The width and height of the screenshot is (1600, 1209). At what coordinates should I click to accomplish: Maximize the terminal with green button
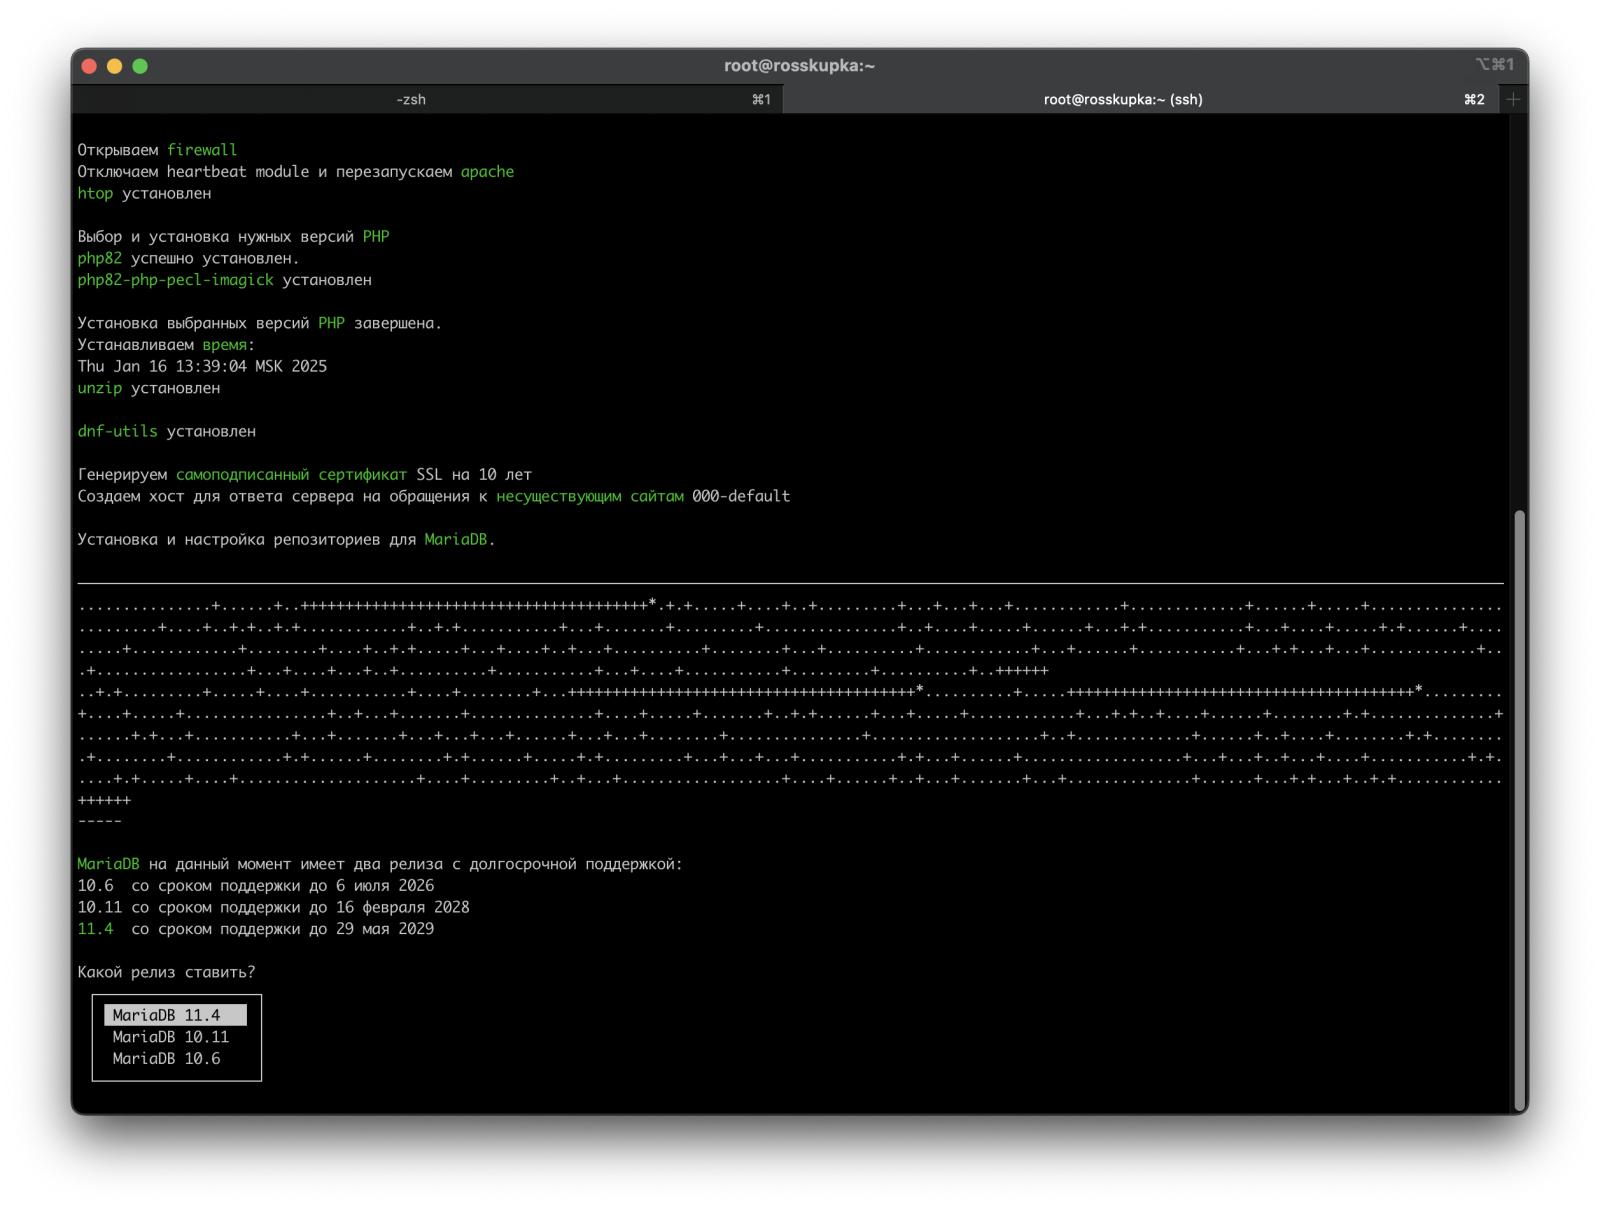140,66
